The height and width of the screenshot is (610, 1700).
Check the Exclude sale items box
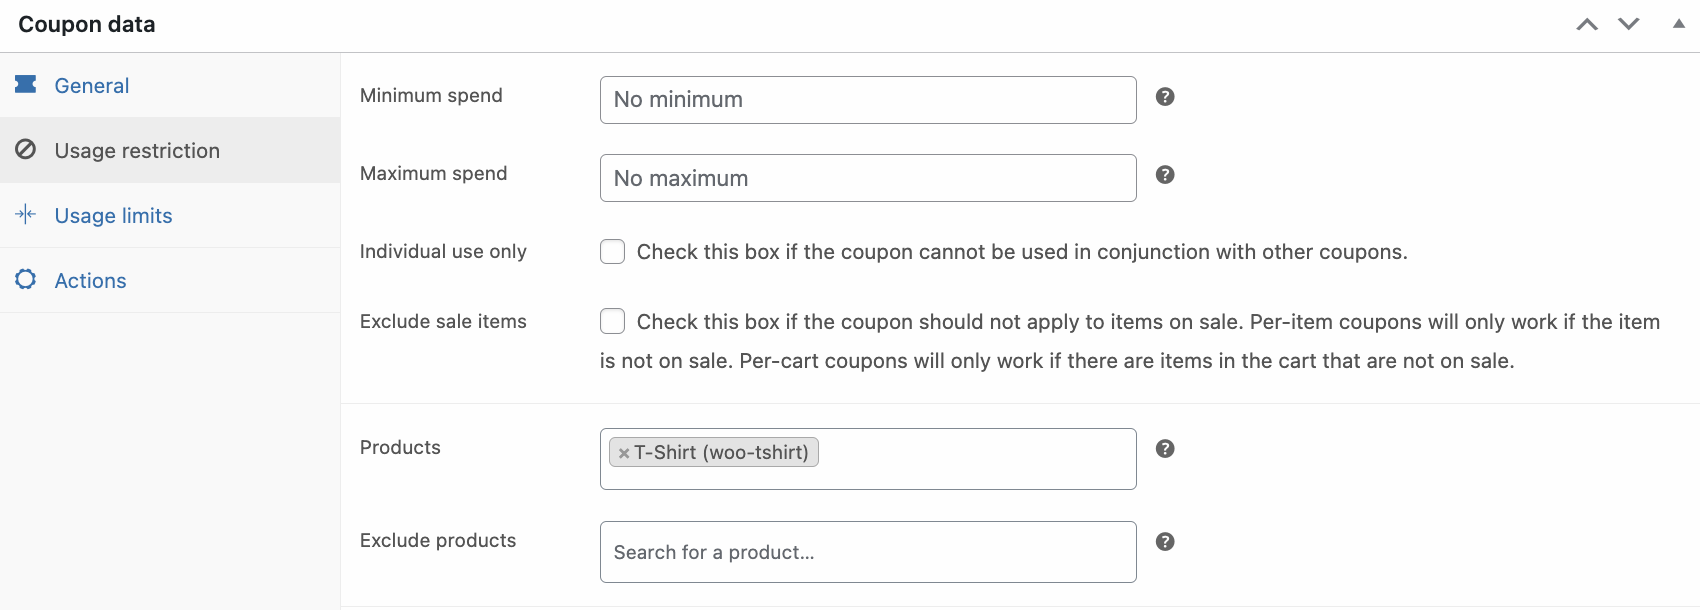click(x=612, y=321)
